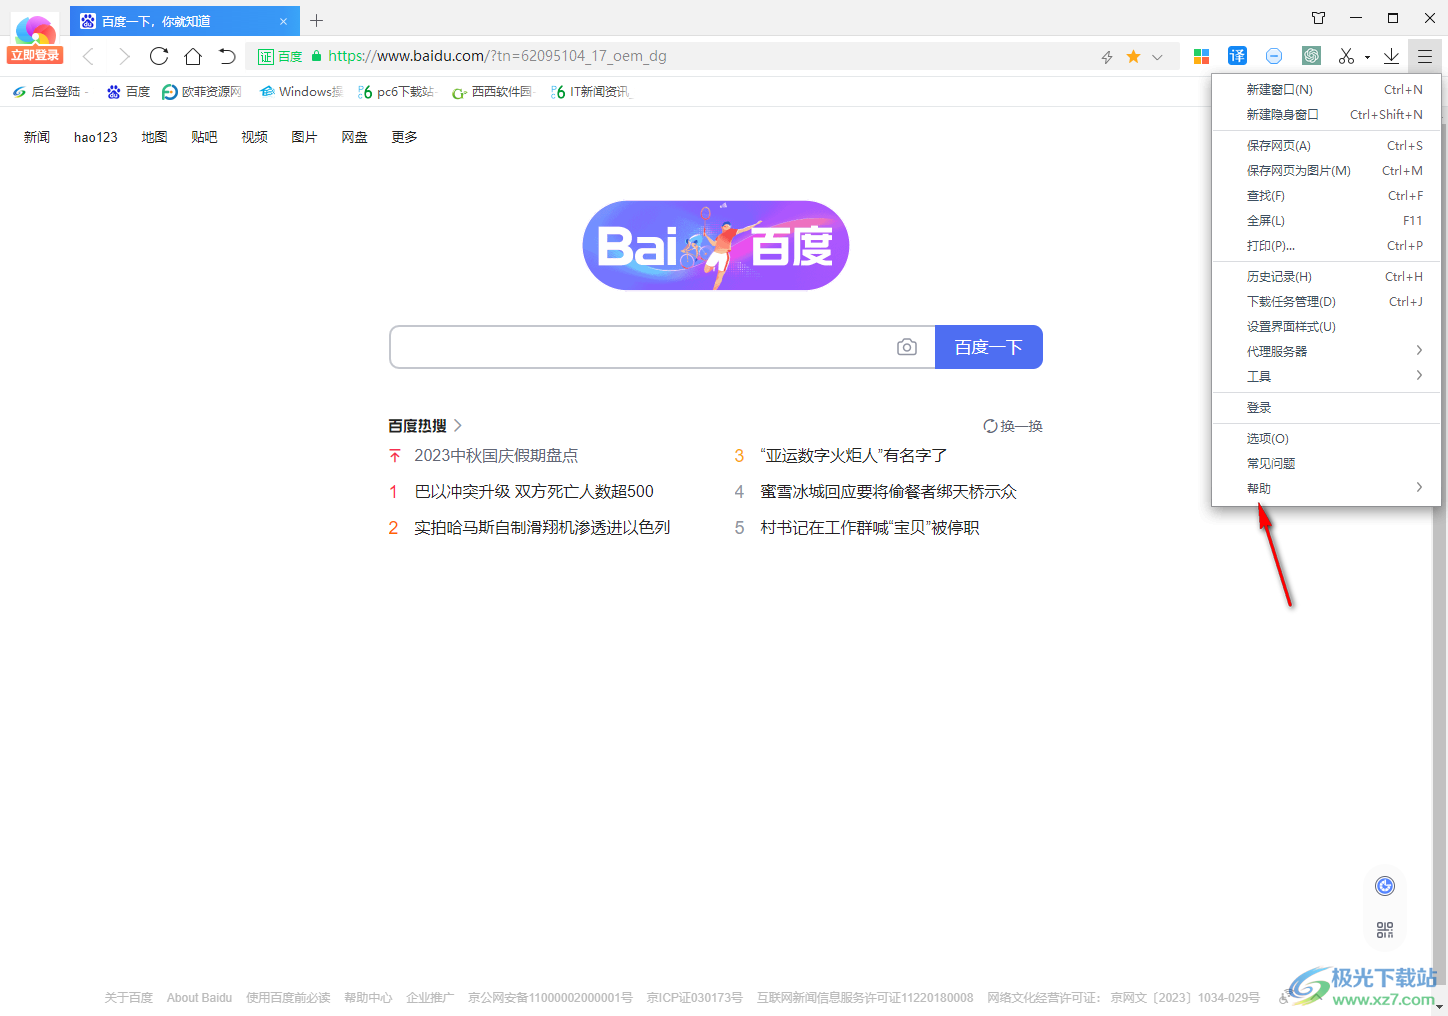
Task: Open the downloads arrow icon
Action: 1391,56
